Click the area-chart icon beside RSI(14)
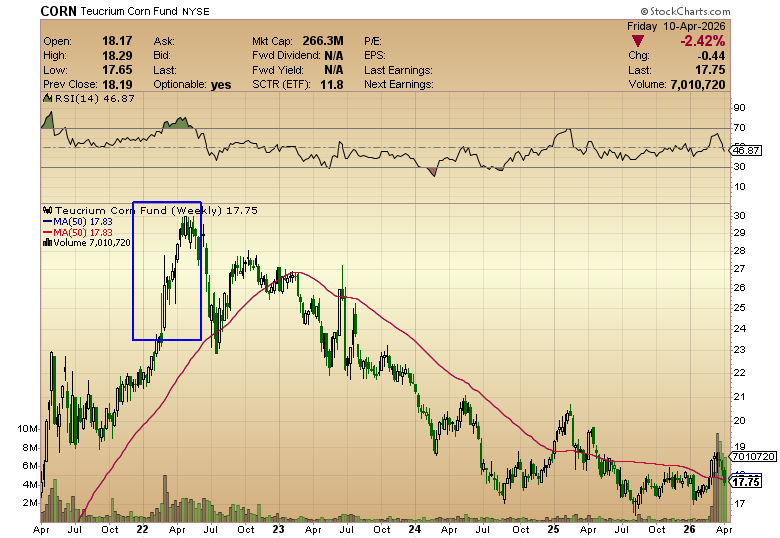780x538 pixels. [x=48, y=98]
